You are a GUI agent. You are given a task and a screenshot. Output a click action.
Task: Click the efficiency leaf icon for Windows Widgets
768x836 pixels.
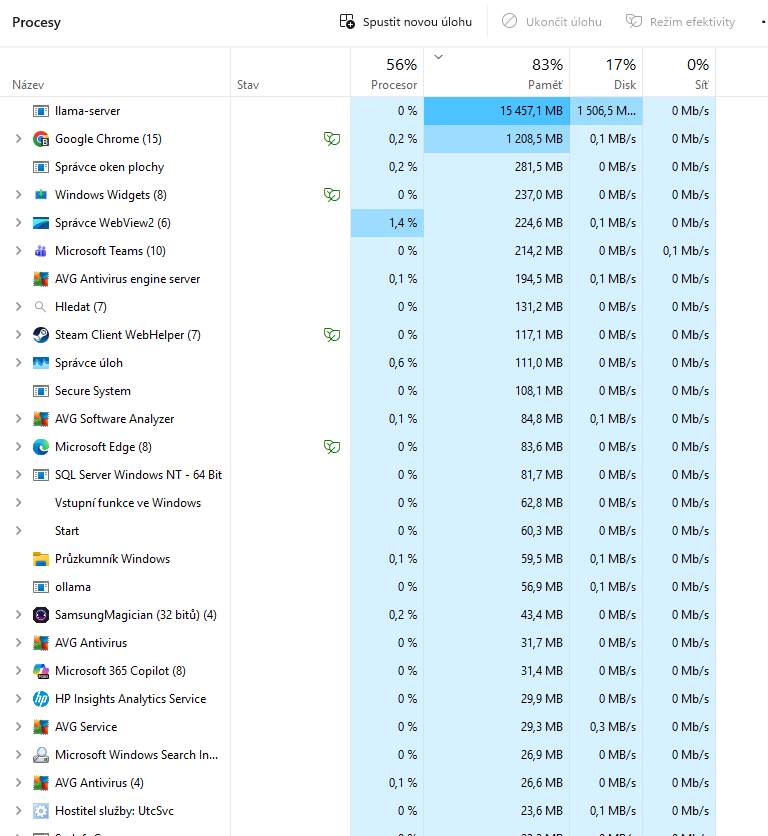pyautogui.click(x=332, y=195)
